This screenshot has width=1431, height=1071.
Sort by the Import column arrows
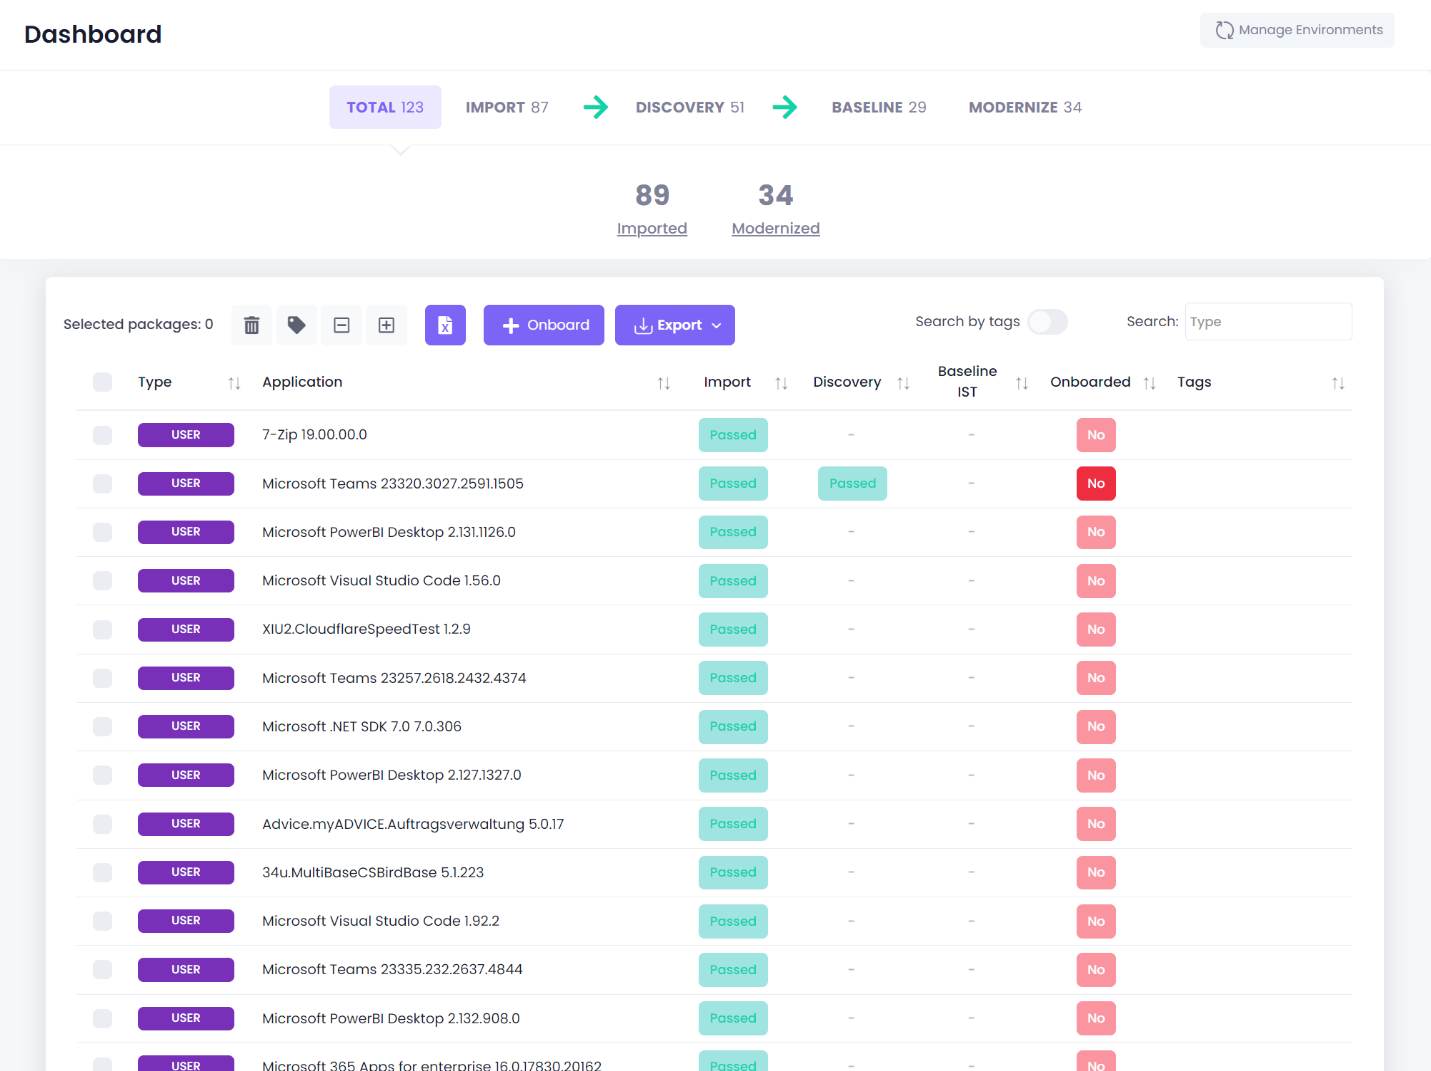pyautogui.click(x=782, y=383)
